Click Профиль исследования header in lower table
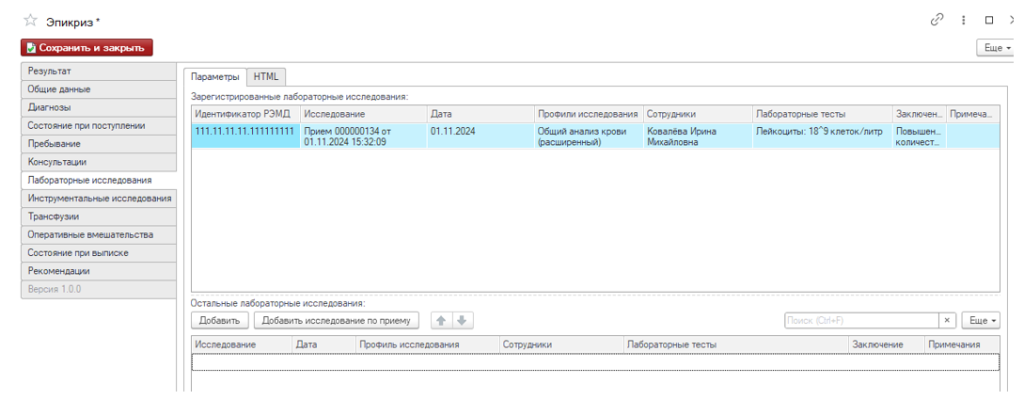The height and width of the screenshot is (400, 1024). coord(428,344)
